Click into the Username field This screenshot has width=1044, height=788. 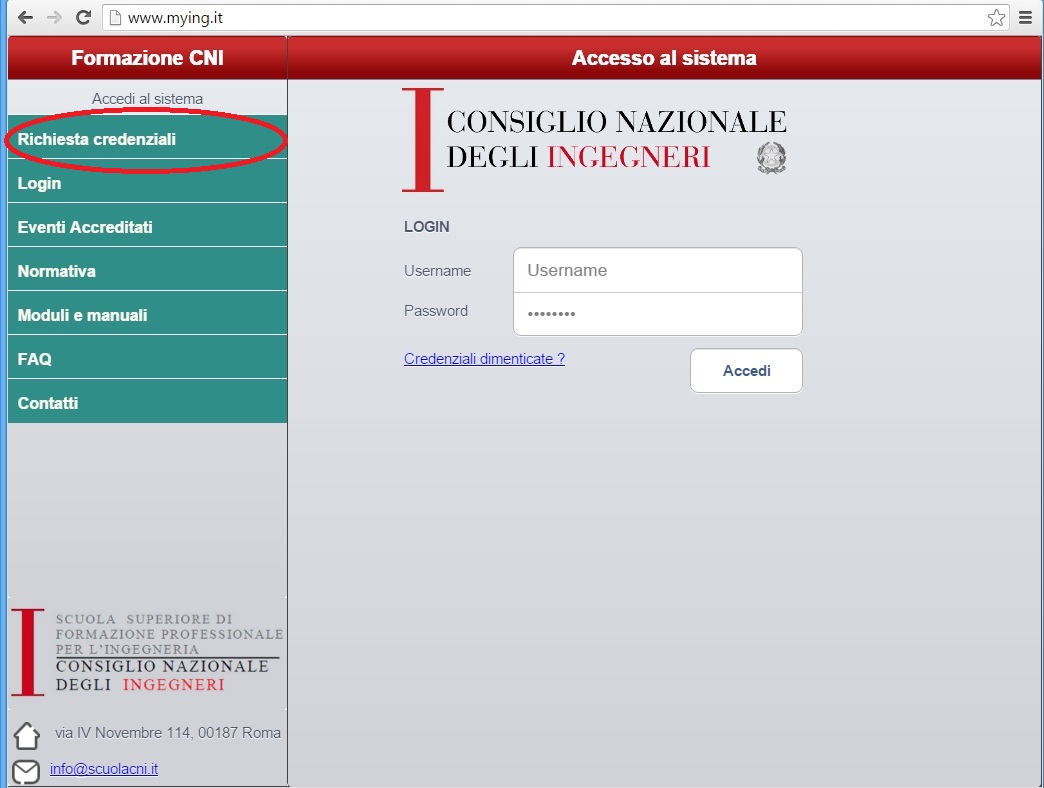(658, 270)
